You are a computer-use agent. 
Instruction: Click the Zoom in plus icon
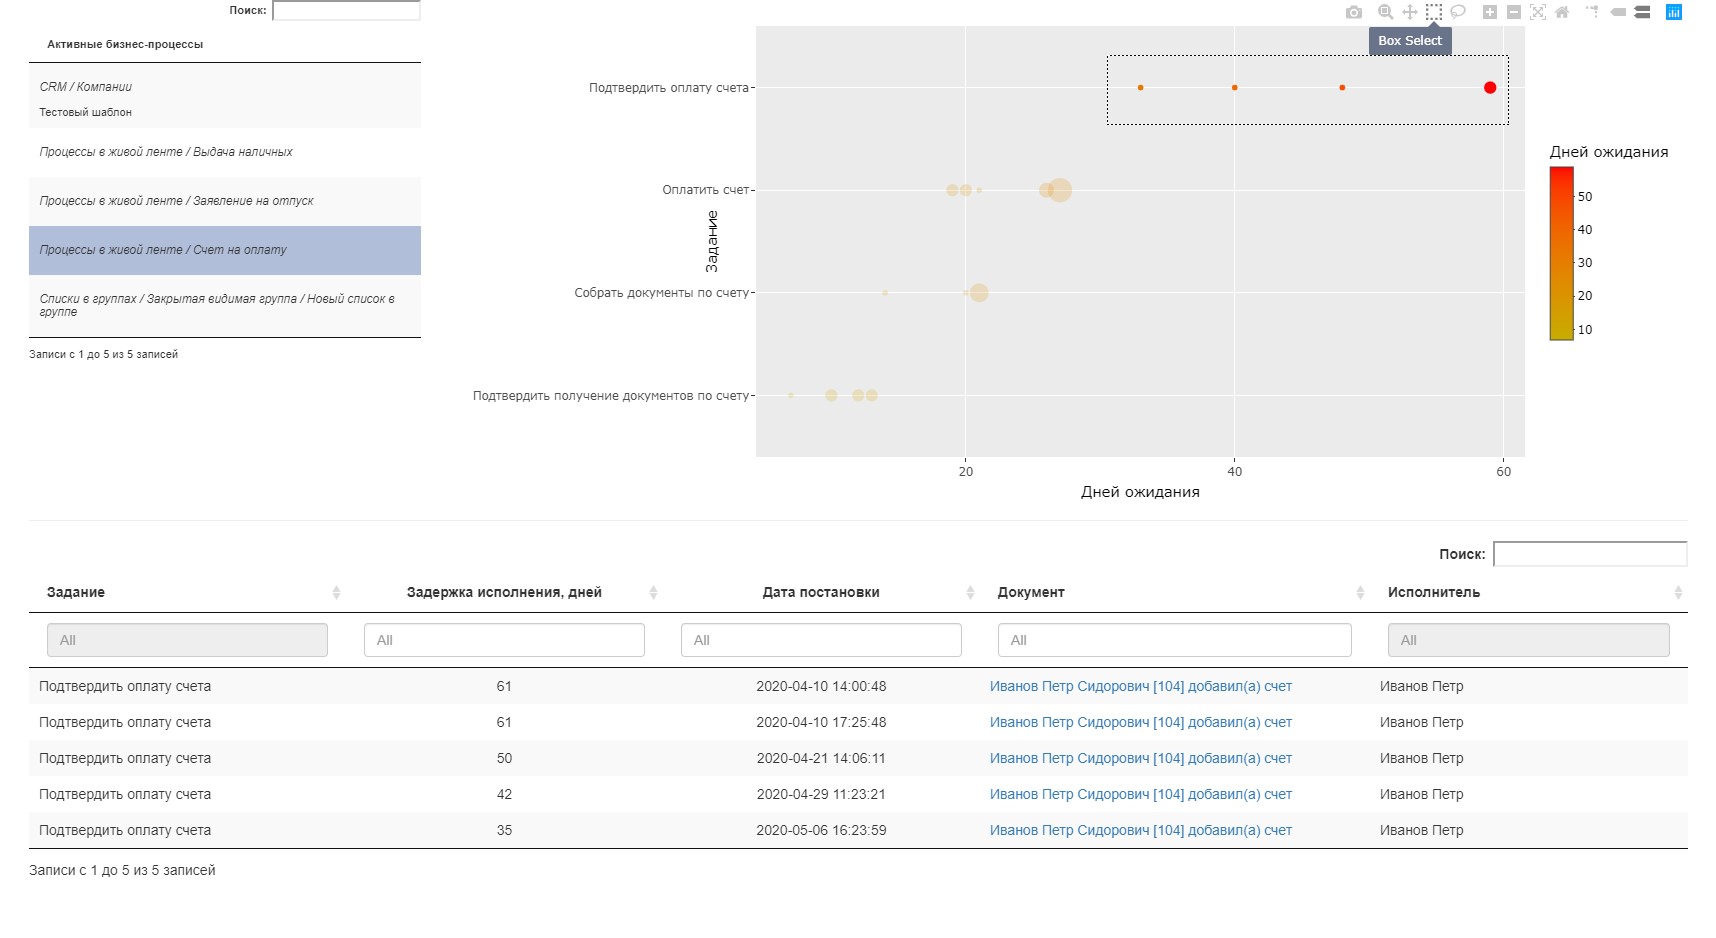click(x=1489, y=12)
